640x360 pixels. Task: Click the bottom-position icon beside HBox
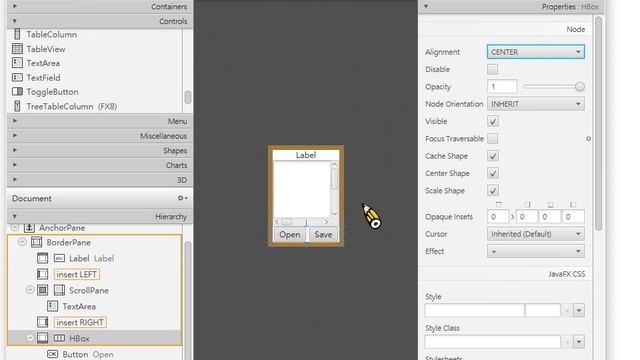coord(42,338)
